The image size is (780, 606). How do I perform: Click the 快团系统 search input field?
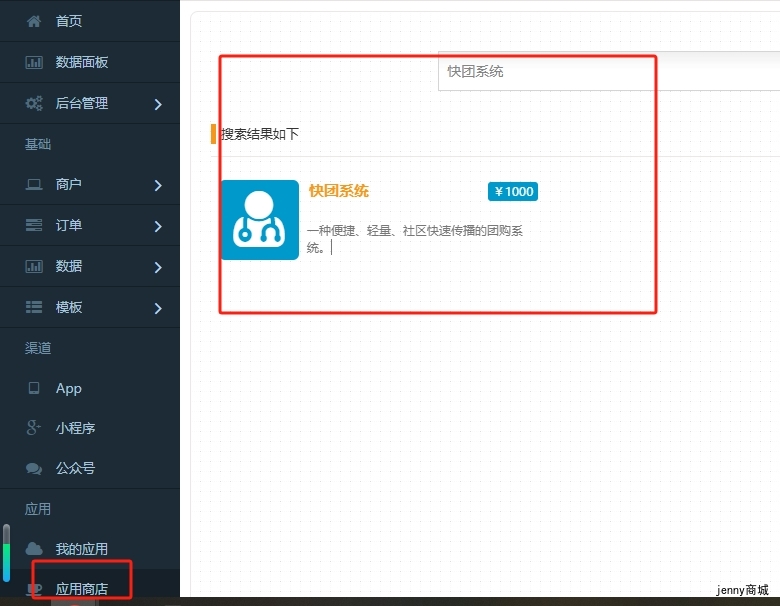[609, 71]
